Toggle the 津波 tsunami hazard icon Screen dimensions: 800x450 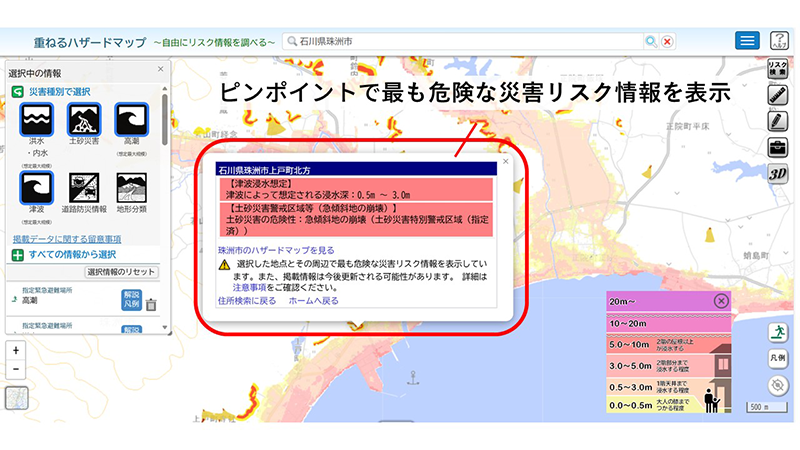pos(36,188)
